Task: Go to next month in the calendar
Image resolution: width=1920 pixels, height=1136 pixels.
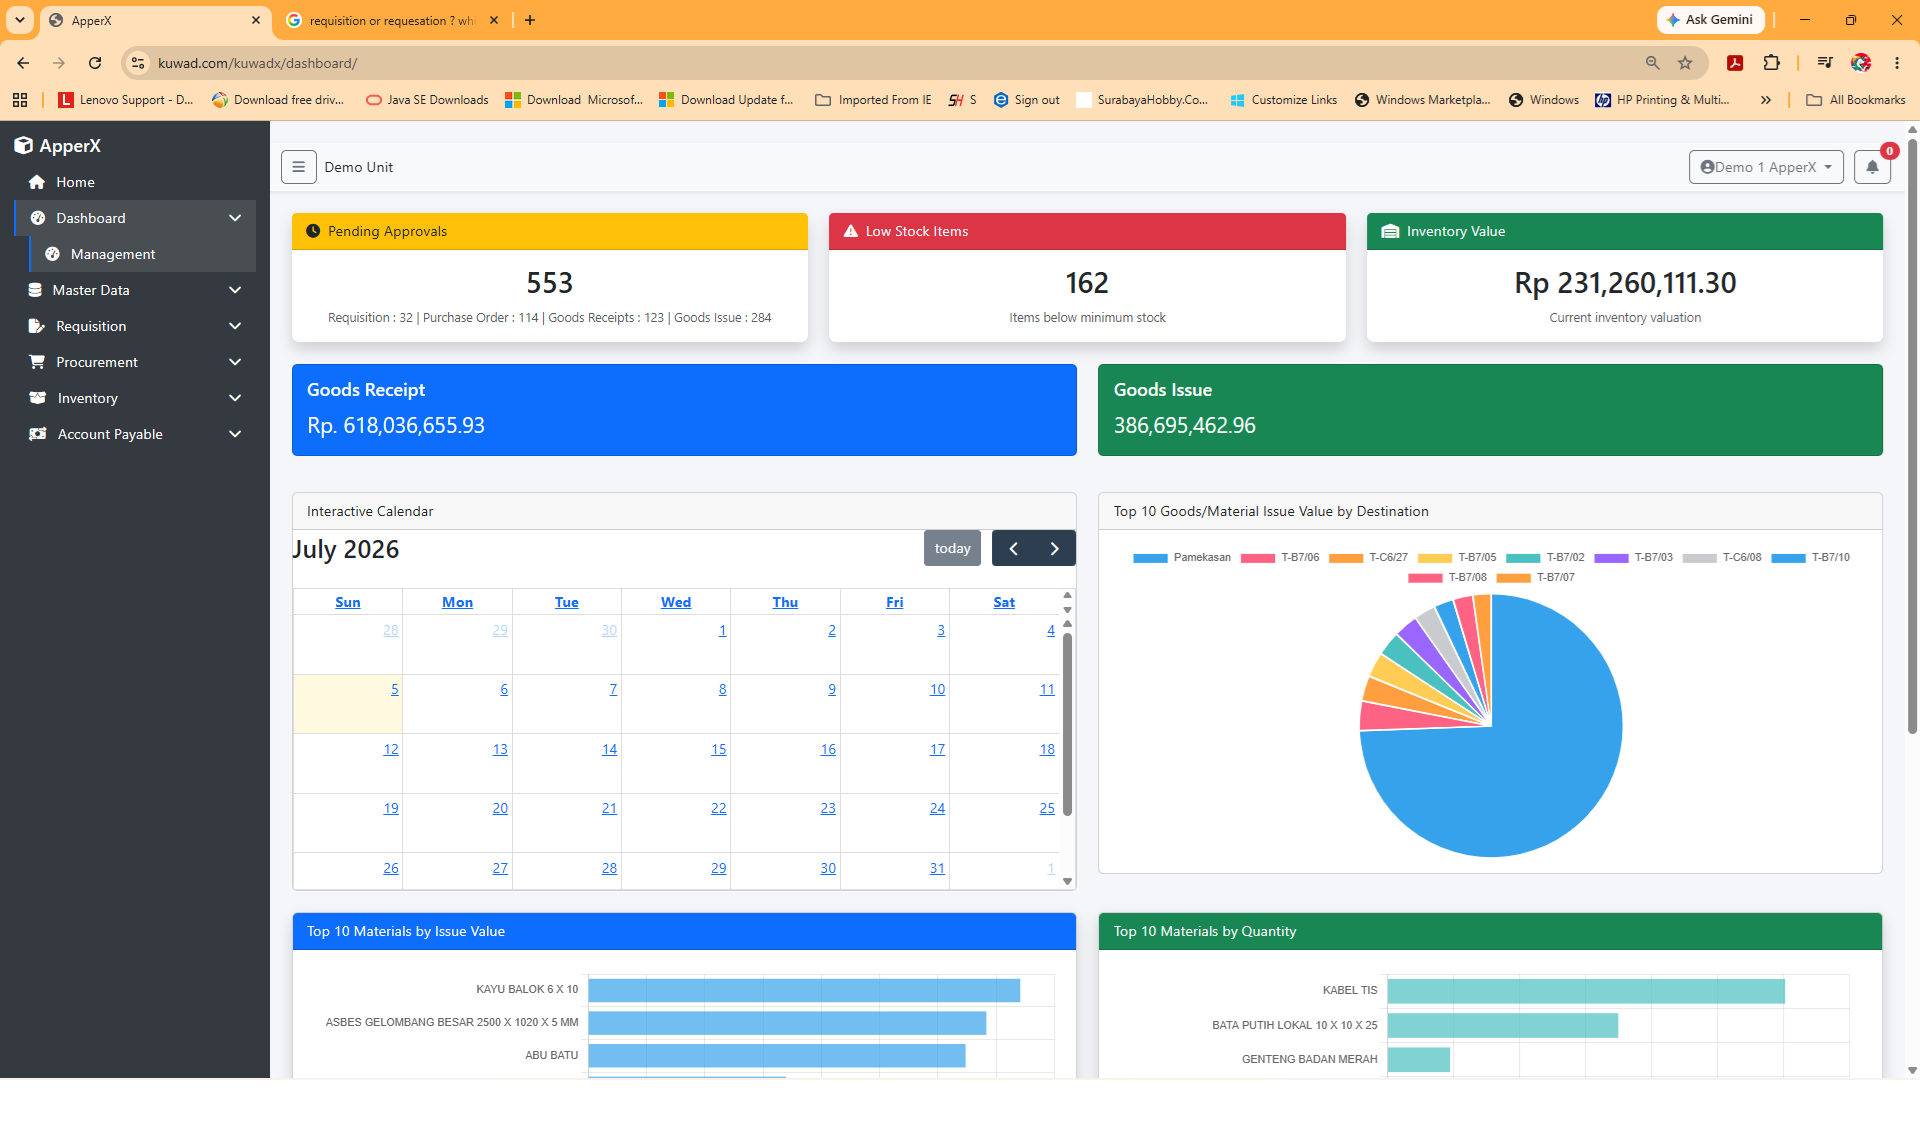Action: (1055, 548)
